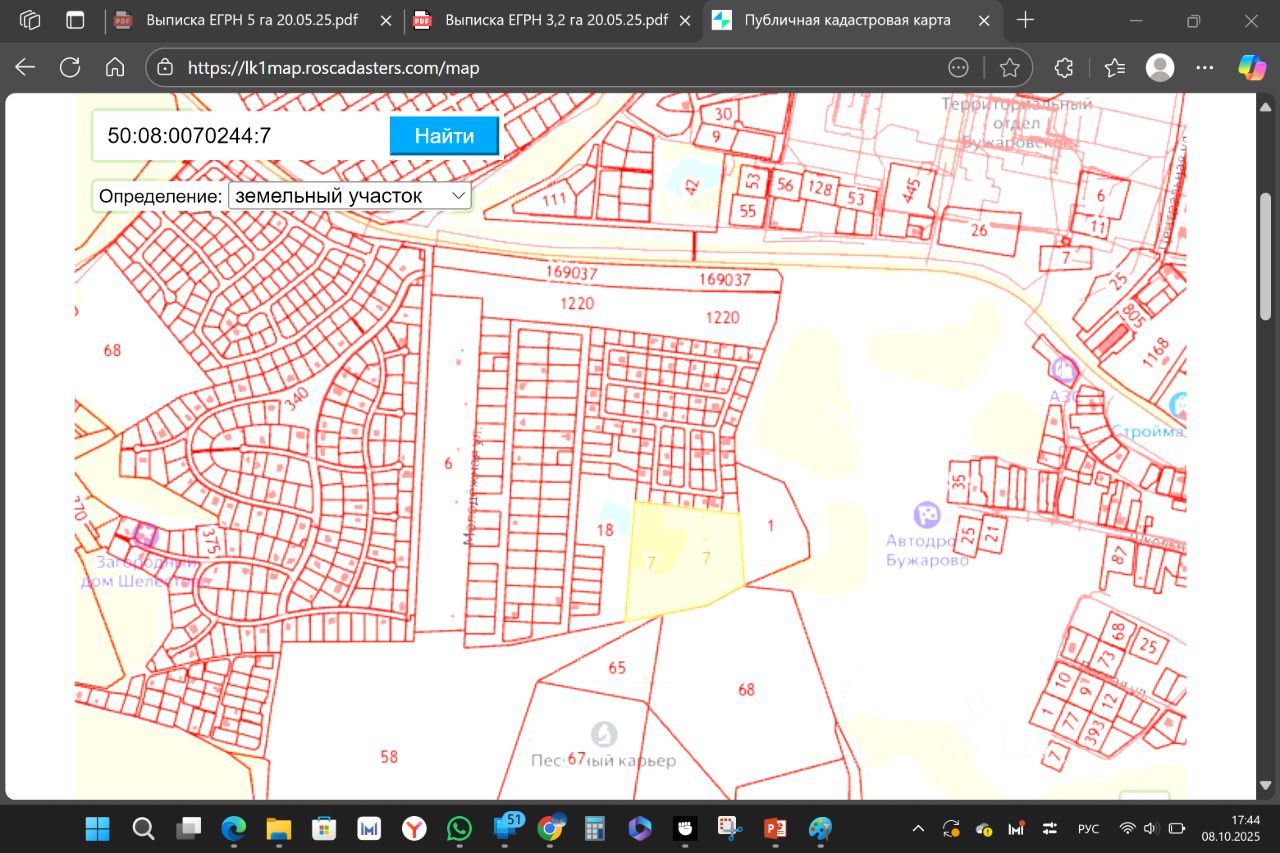
Task: Switch to Выписка ЕГРН 3,2 га tab
Action: (555, 20)
